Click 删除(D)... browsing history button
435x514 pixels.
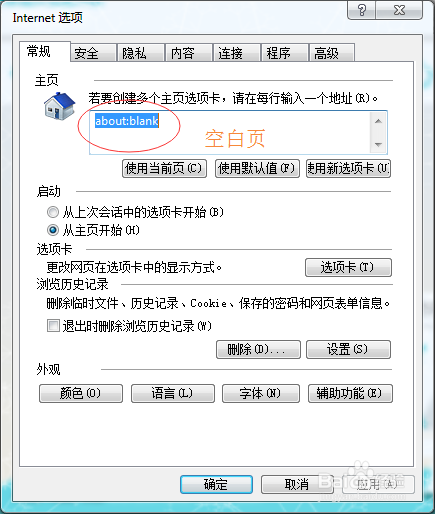(x=258, y=349)
